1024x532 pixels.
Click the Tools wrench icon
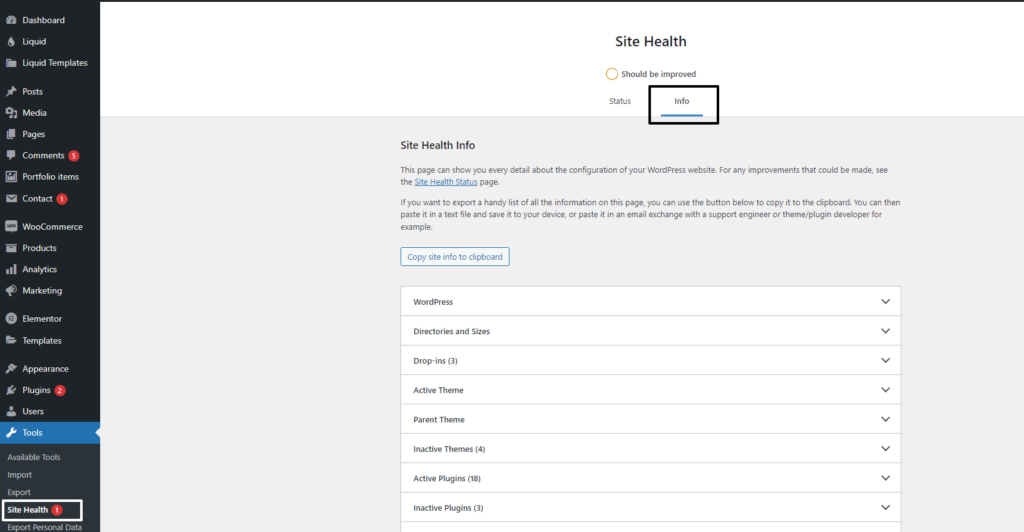pyautogui.click(x=11, y=433)
